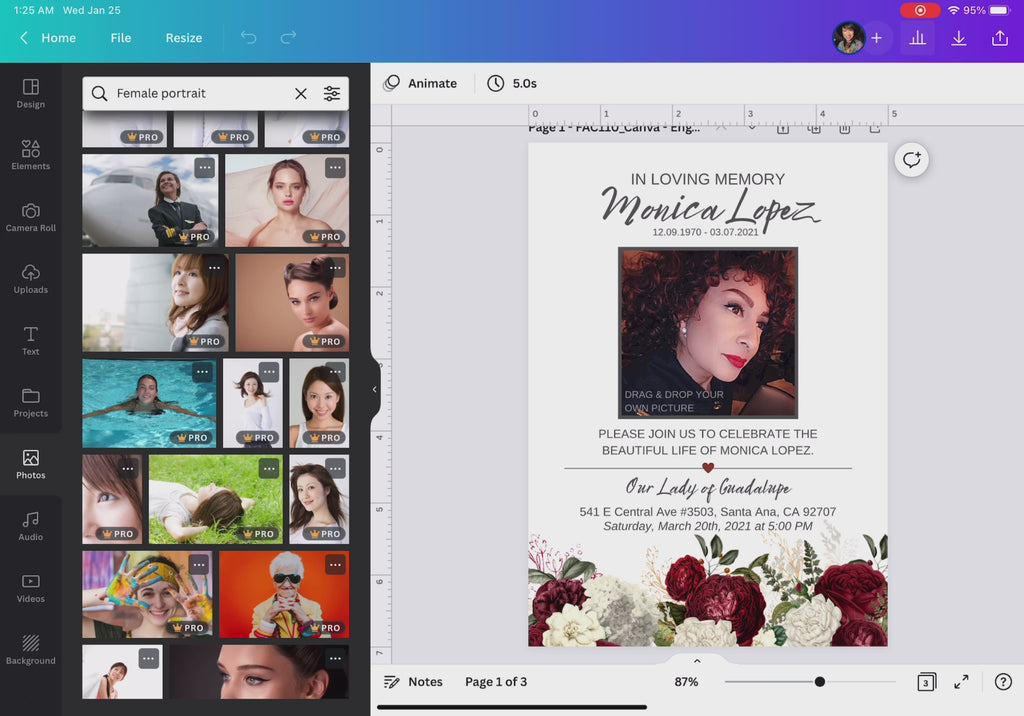
Task: Open the Photos panel
Action: point(31,464)
